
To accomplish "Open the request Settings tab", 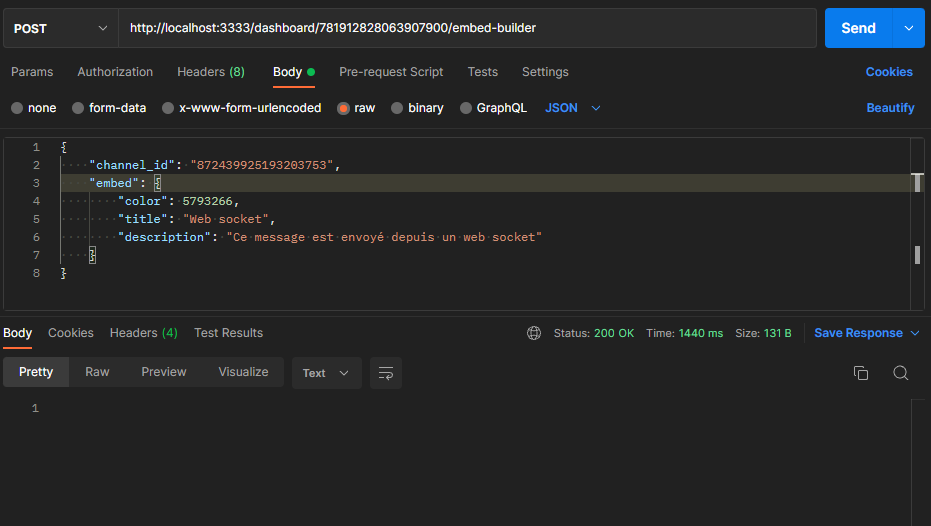I will click(545, 72).
